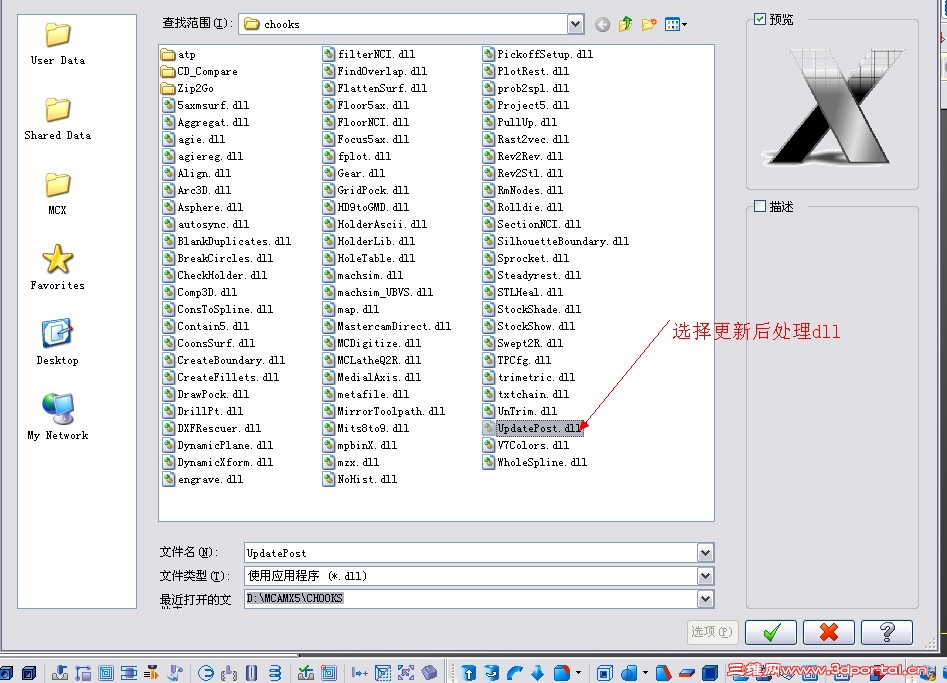Select the MirrorToolpath.dll file
The height and width of the screenshot is (683, 947).
pos(385,411)
